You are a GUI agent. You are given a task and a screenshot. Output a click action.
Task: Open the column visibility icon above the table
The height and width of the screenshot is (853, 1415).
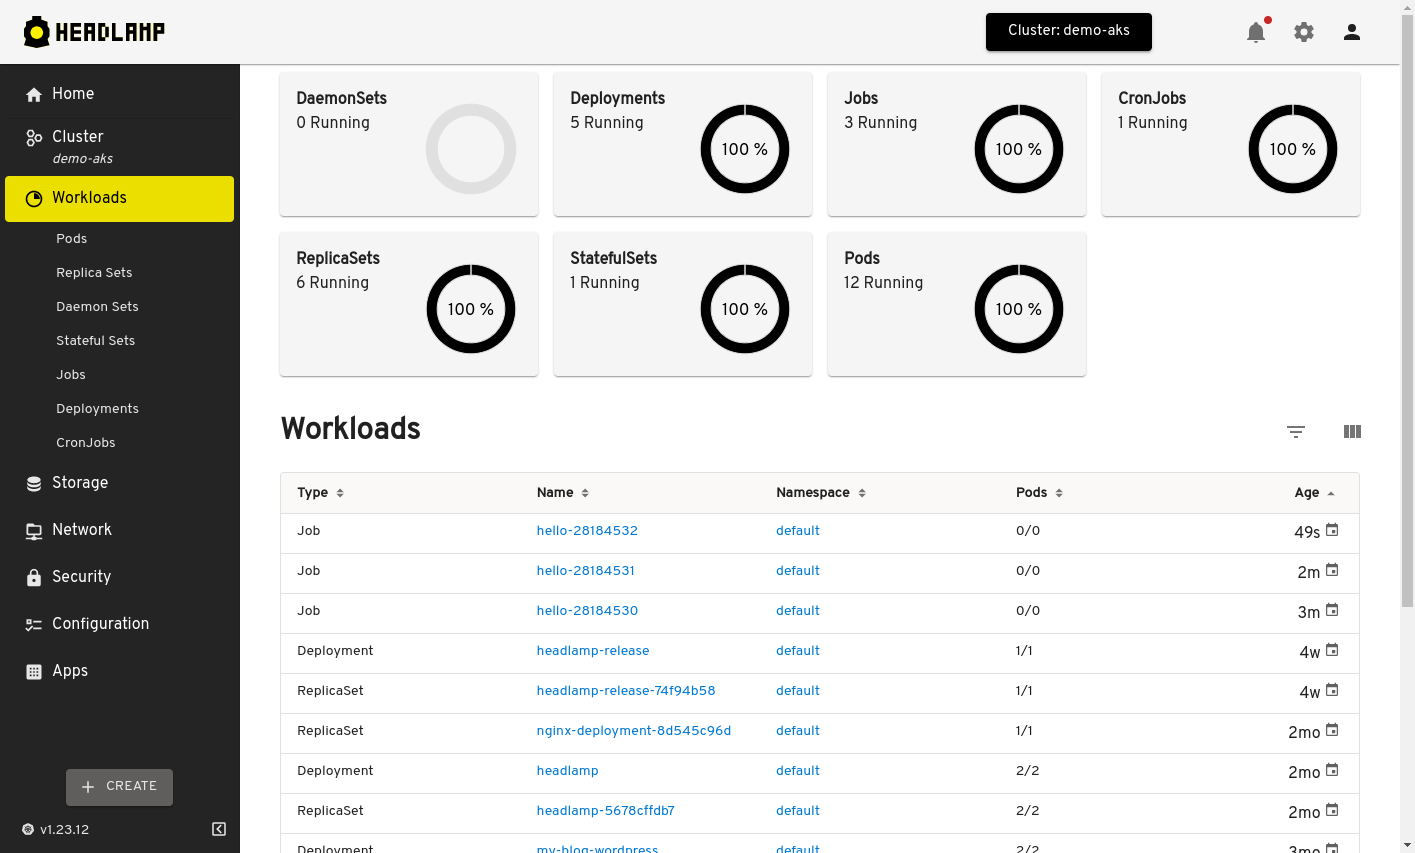tap(1352, 431)
